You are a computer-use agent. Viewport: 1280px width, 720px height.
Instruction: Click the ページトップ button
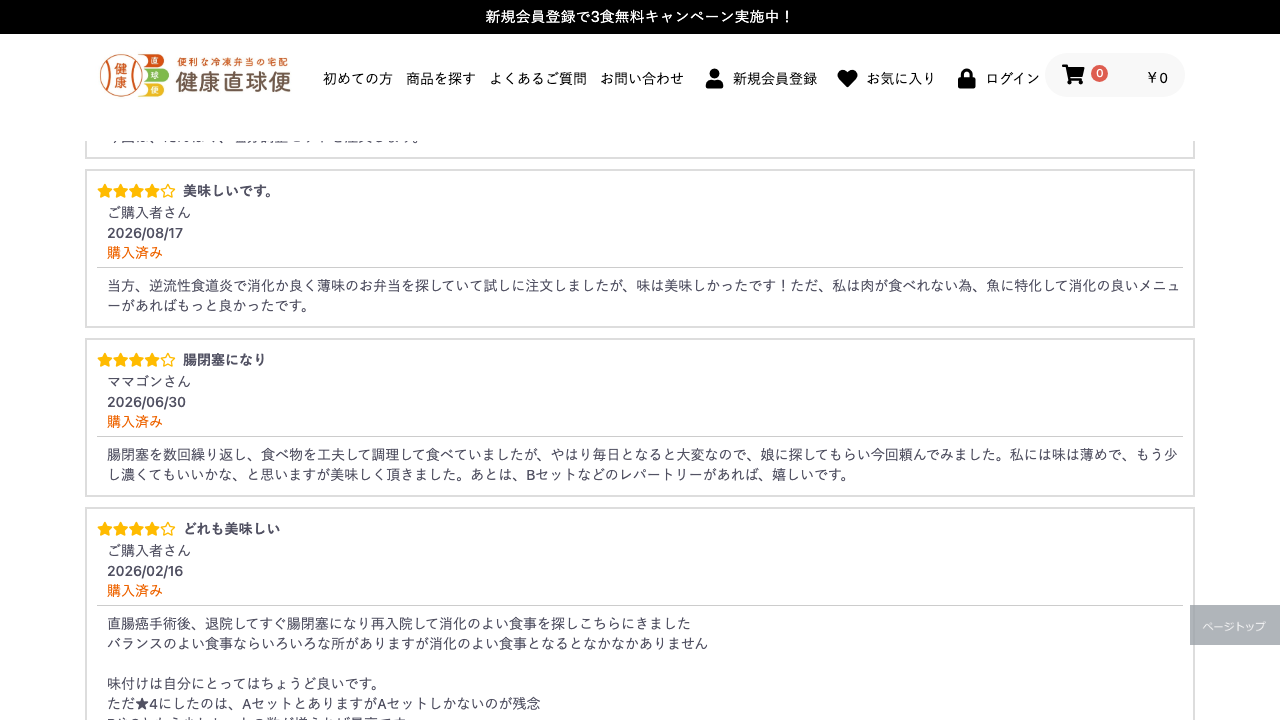click(1235, 625)
